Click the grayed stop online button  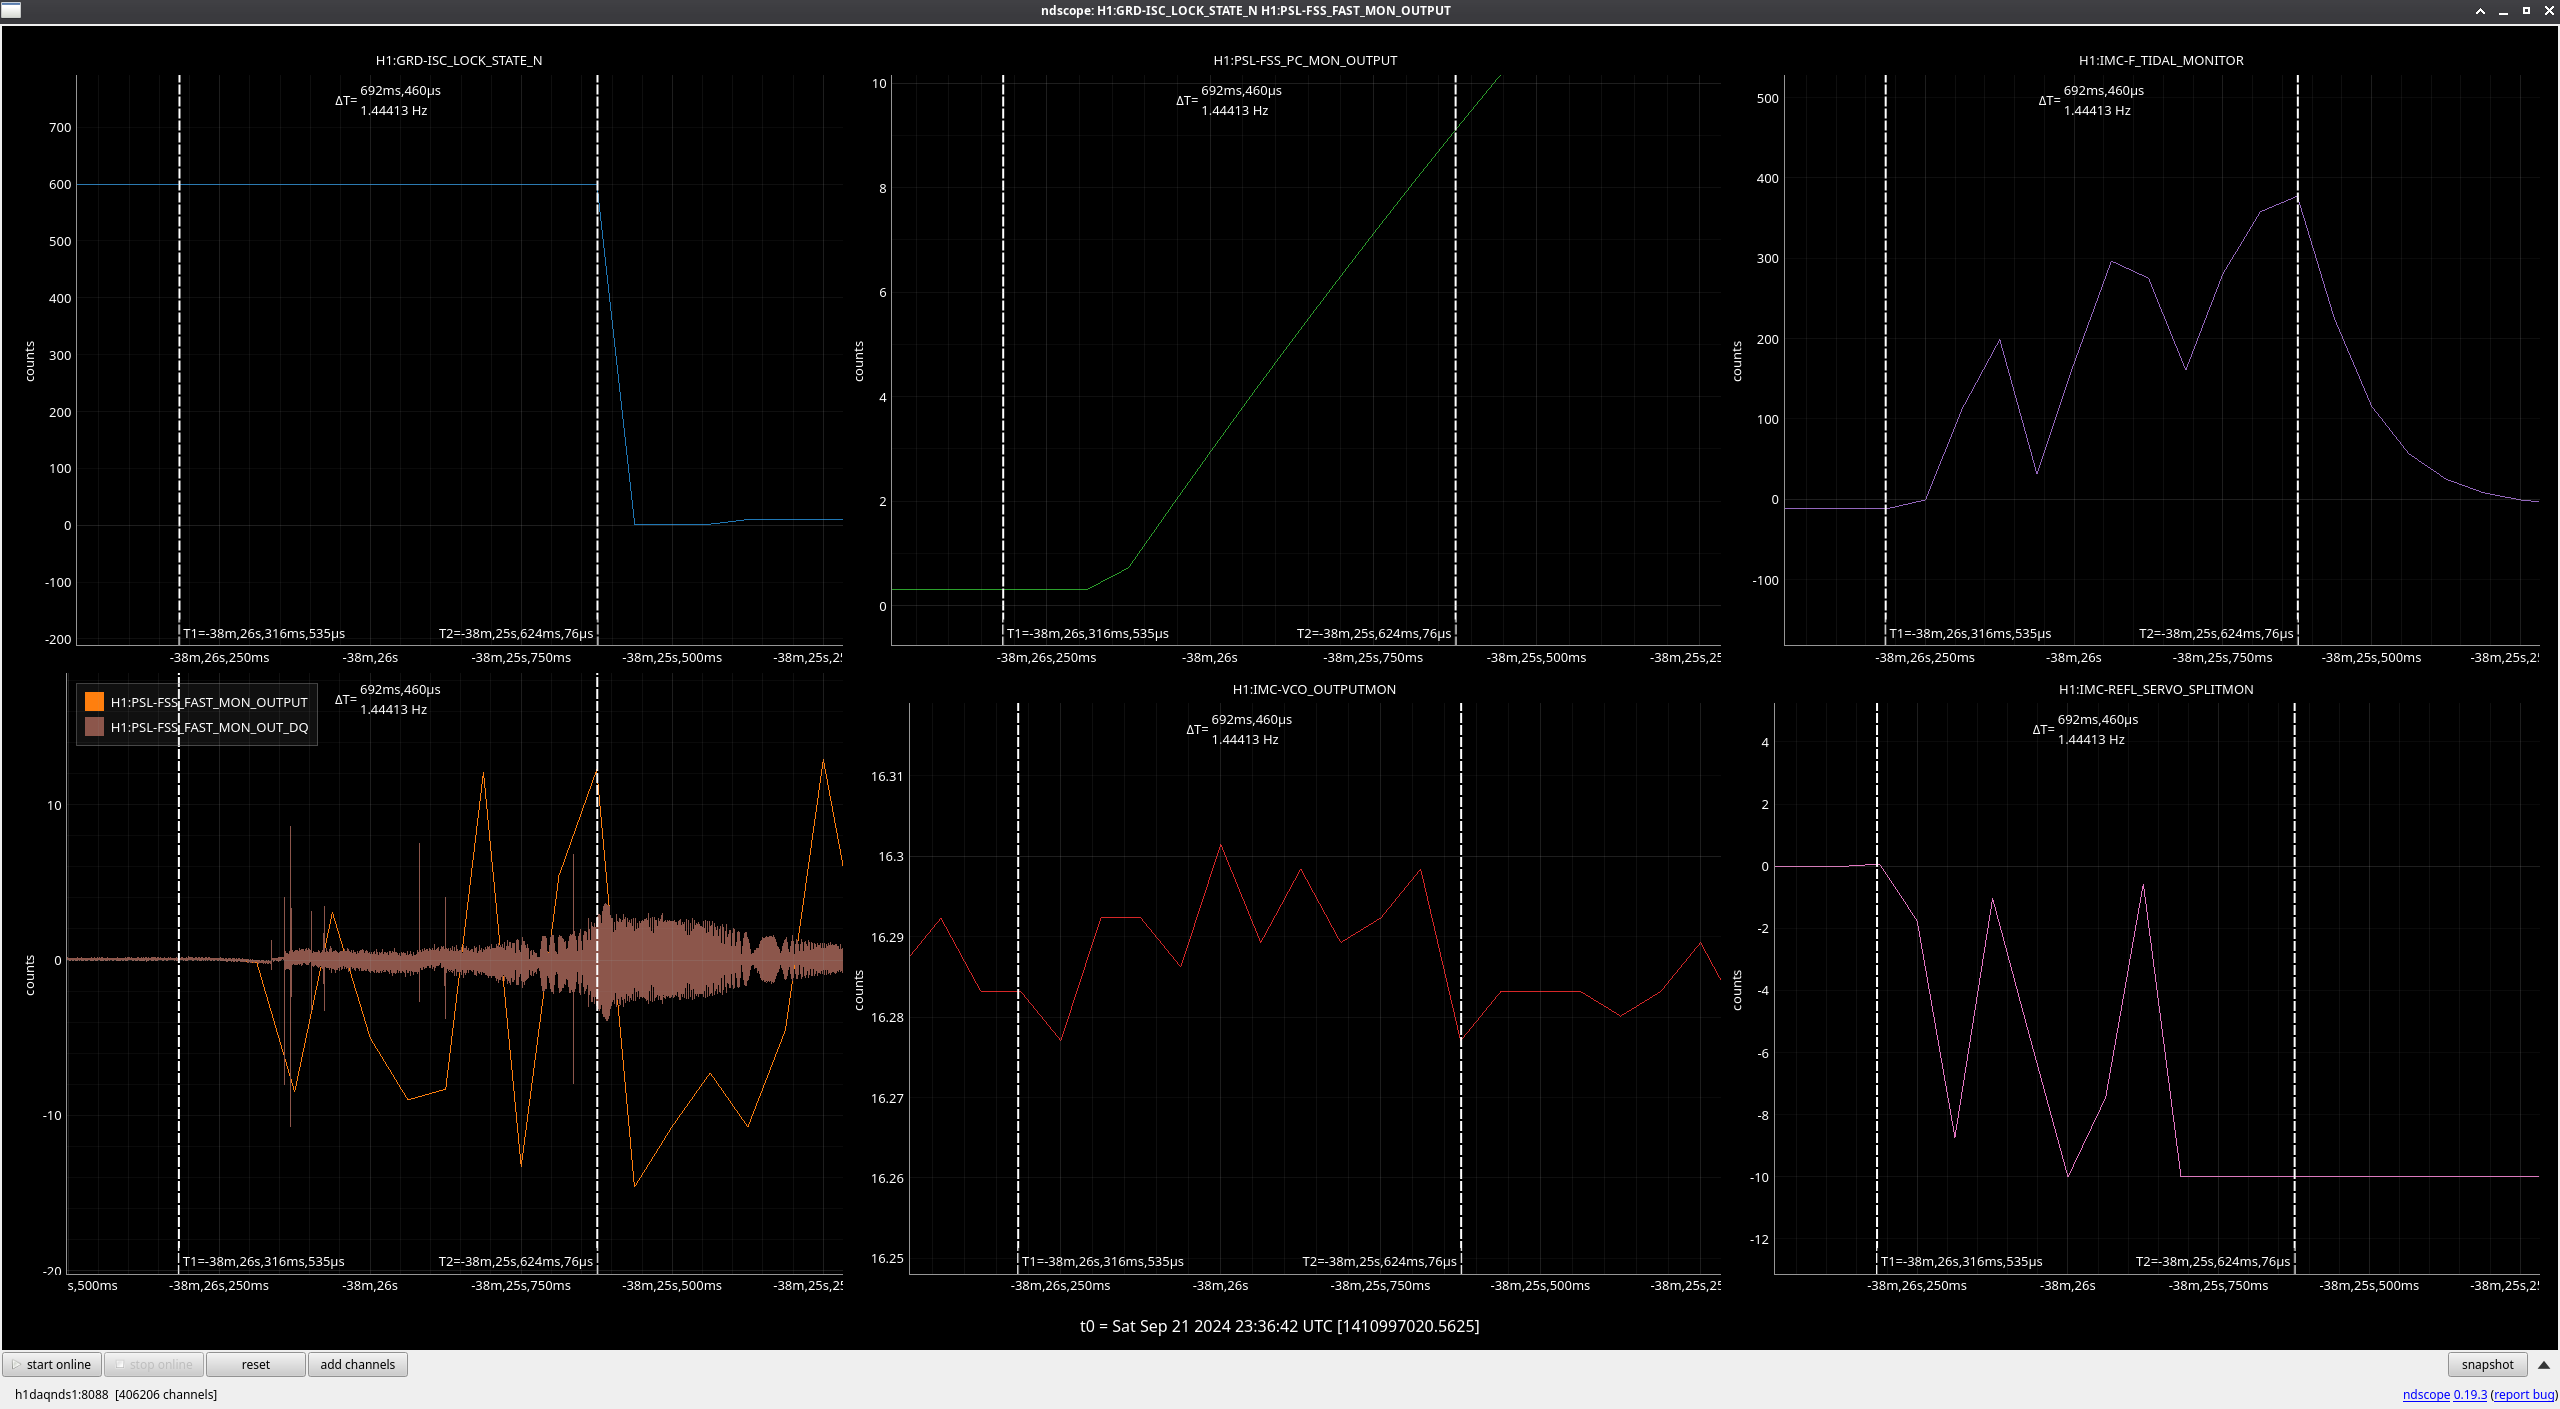click(154, 1364)
